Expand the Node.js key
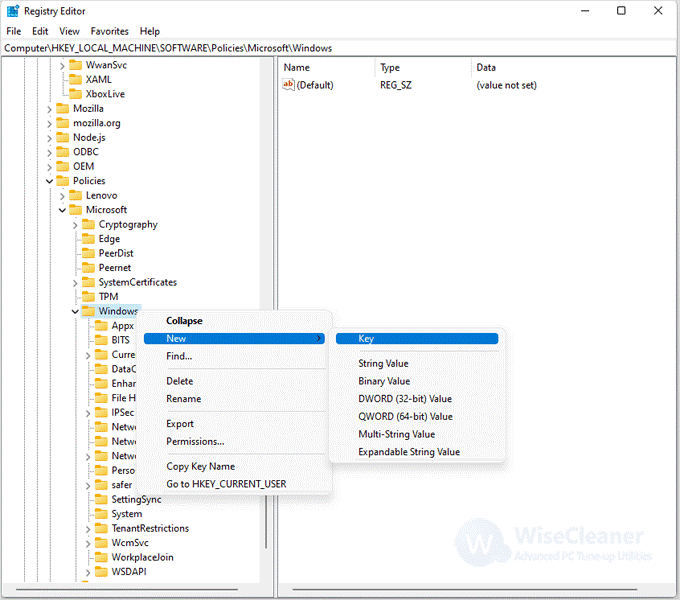Viewport: 680px width, 600px height. tap(49, 138)
